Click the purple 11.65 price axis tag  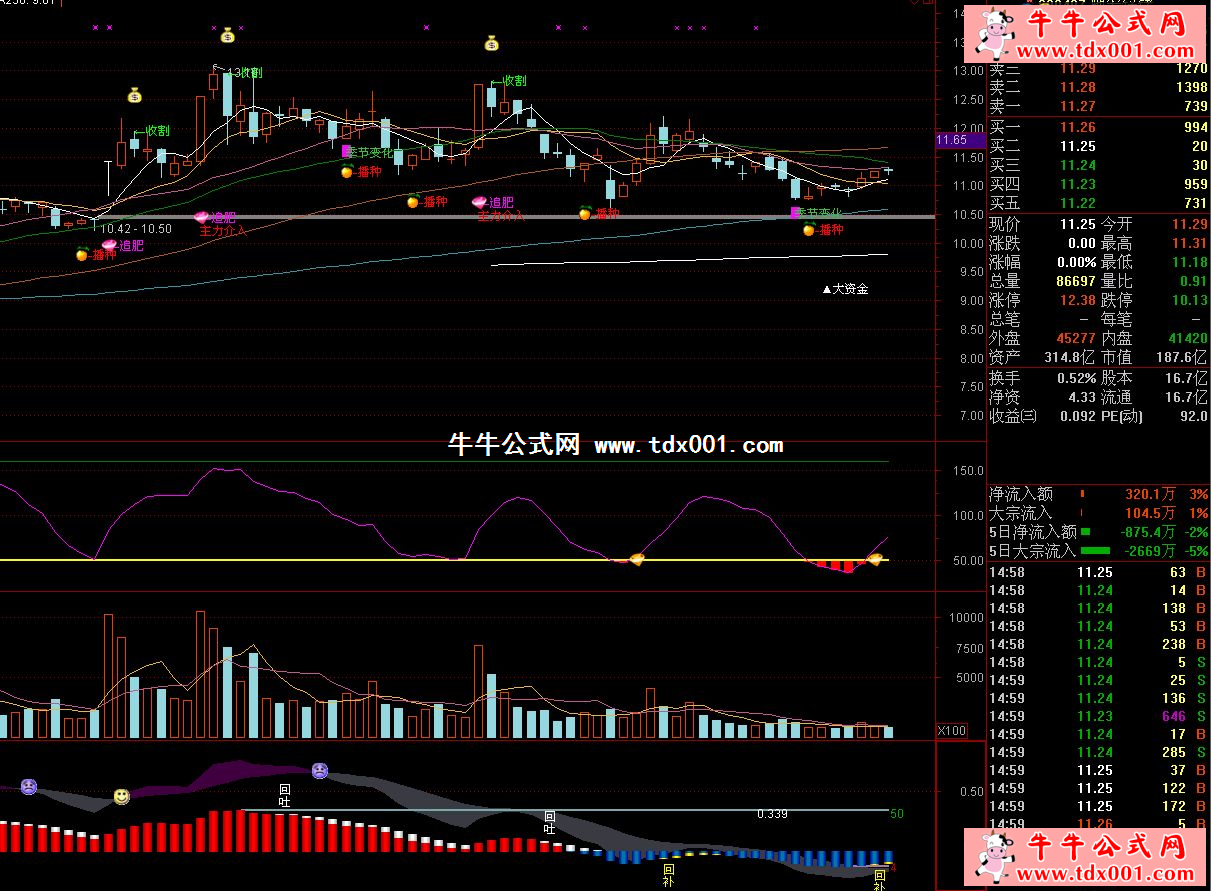[951, 141]
